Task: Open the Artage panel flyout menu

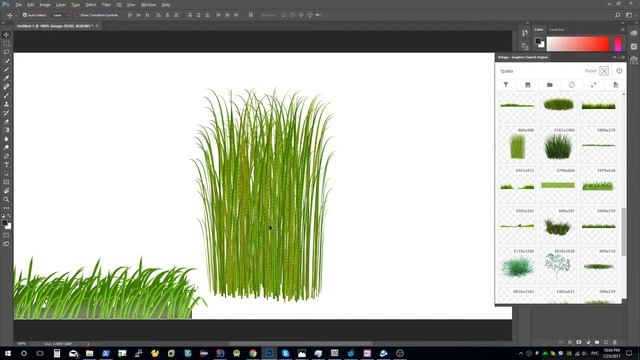Action: [x=623, y=57]
